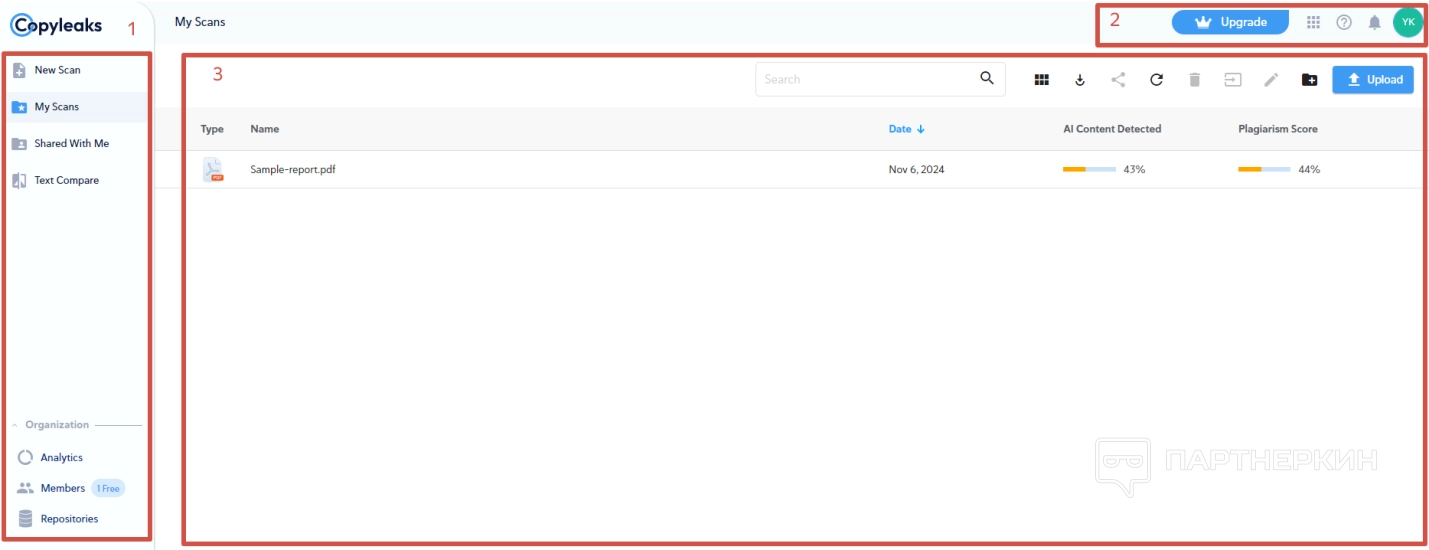Viewport: 1429px width, 550px height.
Task: Create a new folder
Action: coord(1309,80)
